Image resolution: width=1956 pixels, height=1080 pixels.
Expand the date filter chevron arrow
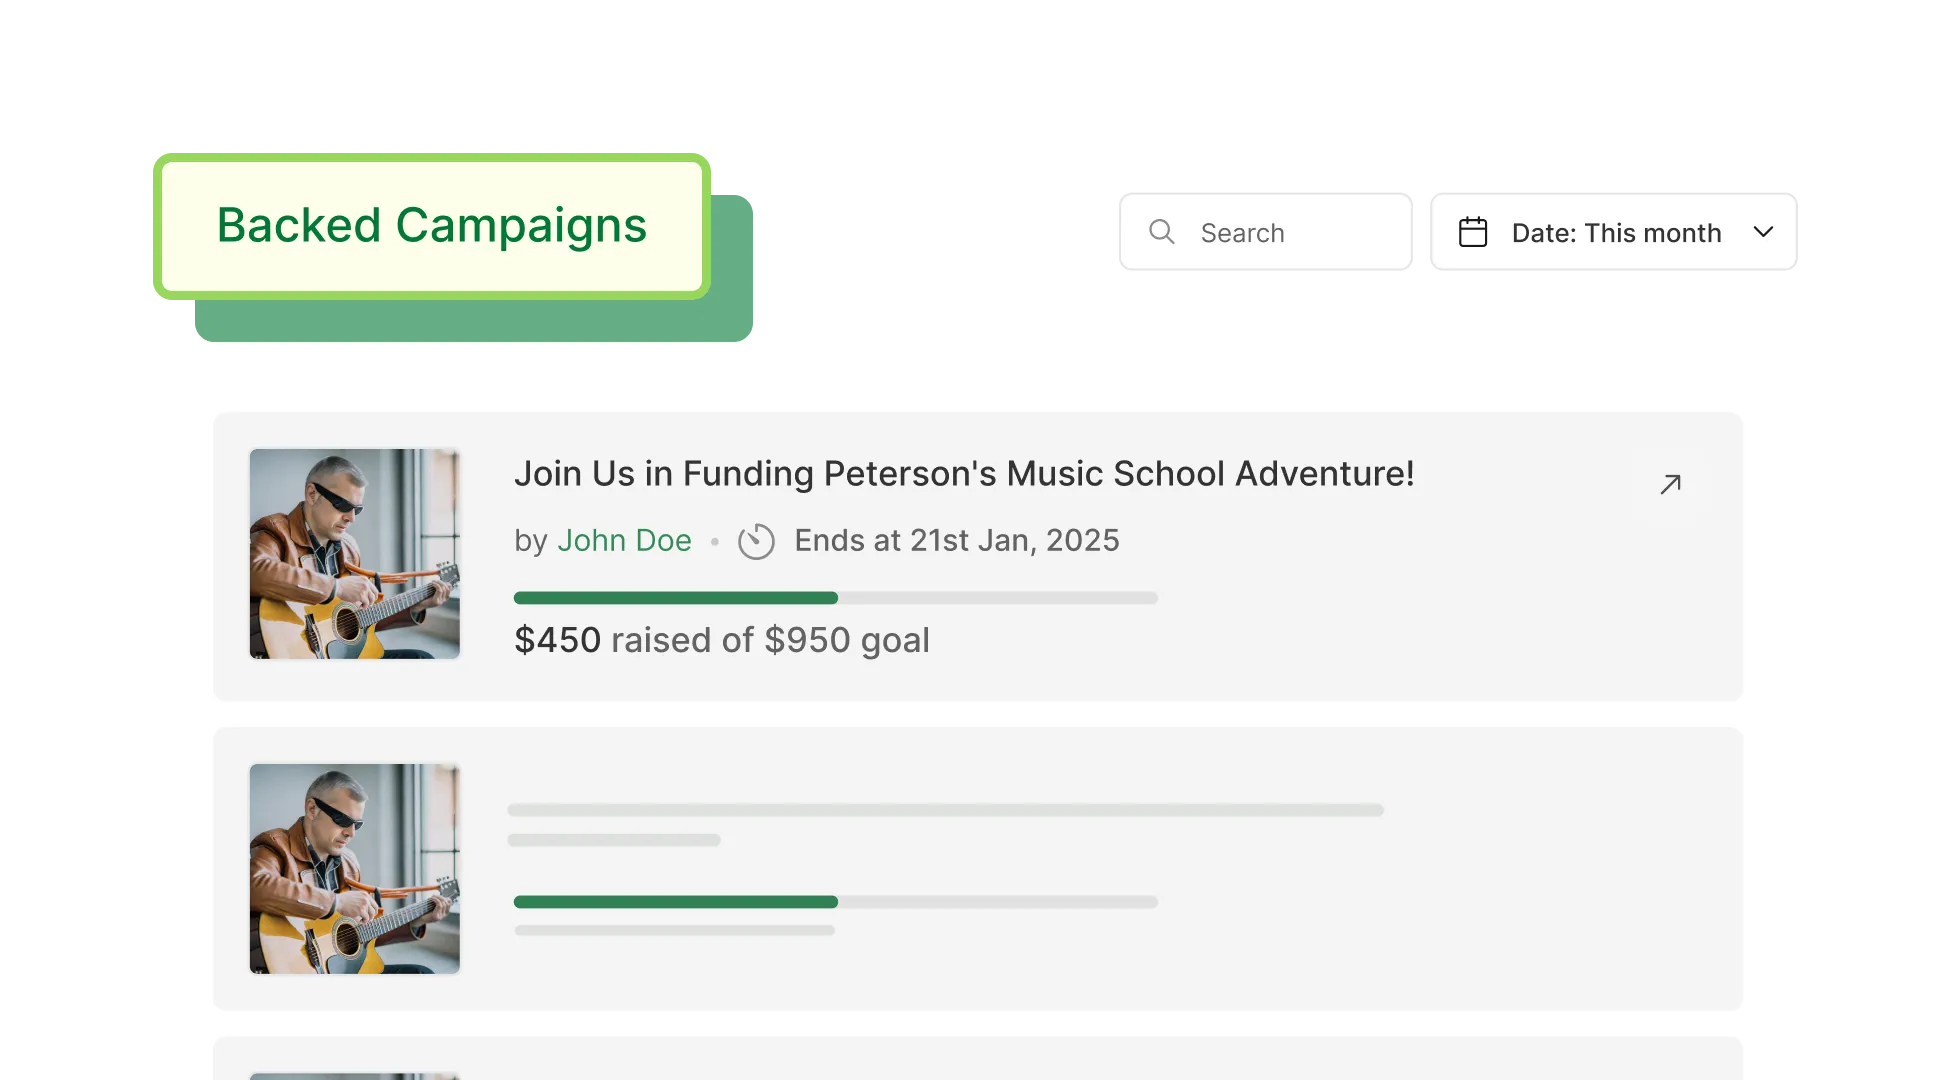1763,232
